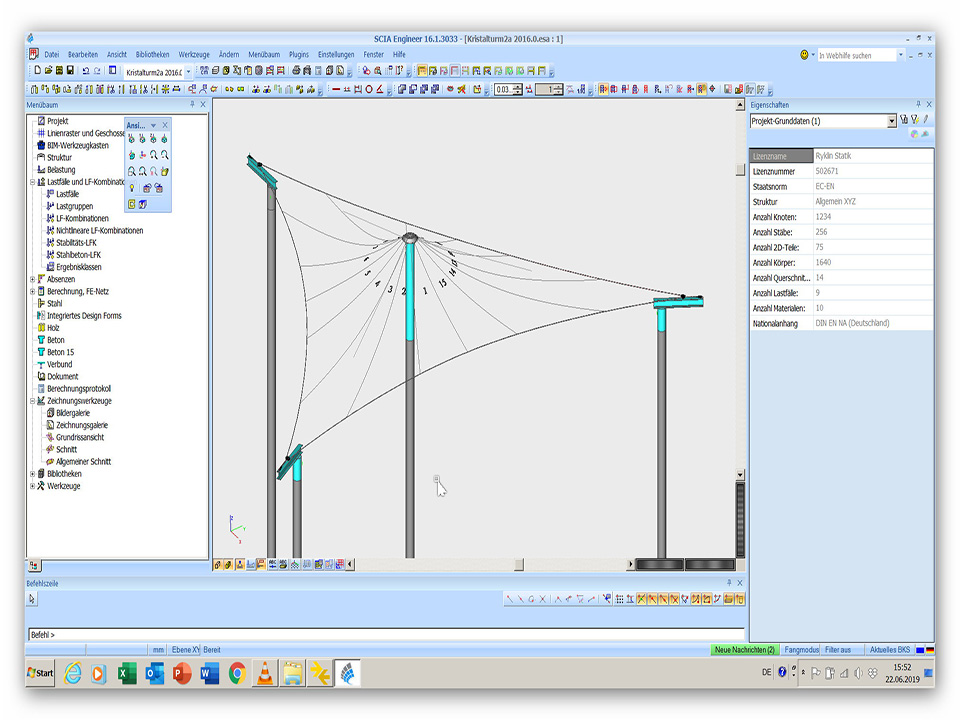This screenshot has width=960, height=720.
Task: Open the Einstellungen menu
Action: coord(336,54)
